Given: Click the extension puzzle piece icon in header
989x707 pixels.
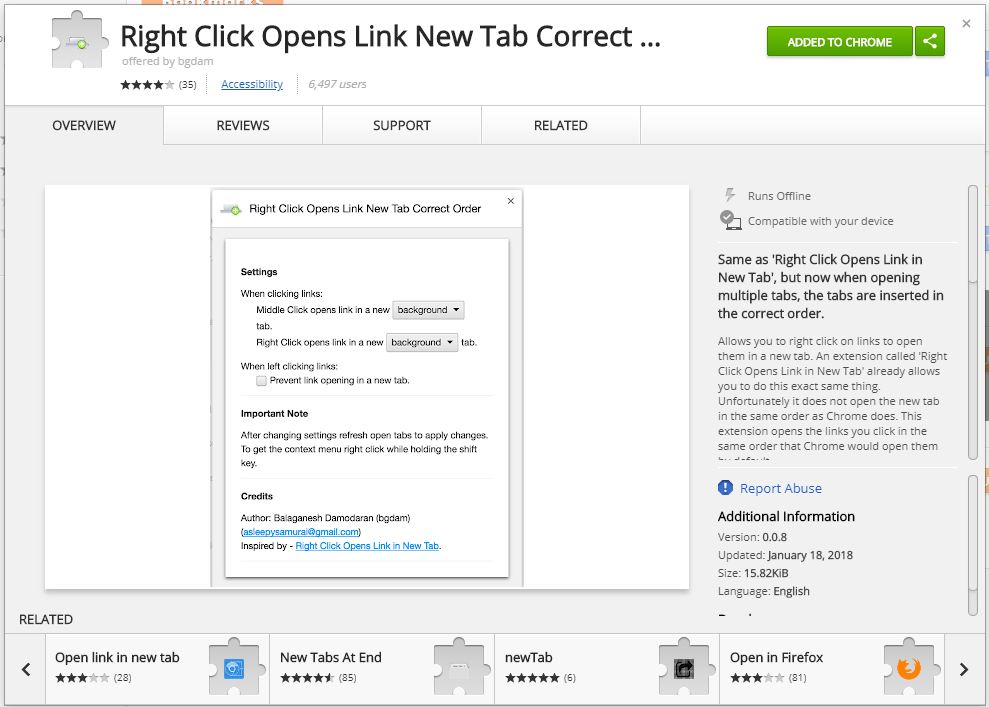Looking at the screenshot, I should point(79,40).
